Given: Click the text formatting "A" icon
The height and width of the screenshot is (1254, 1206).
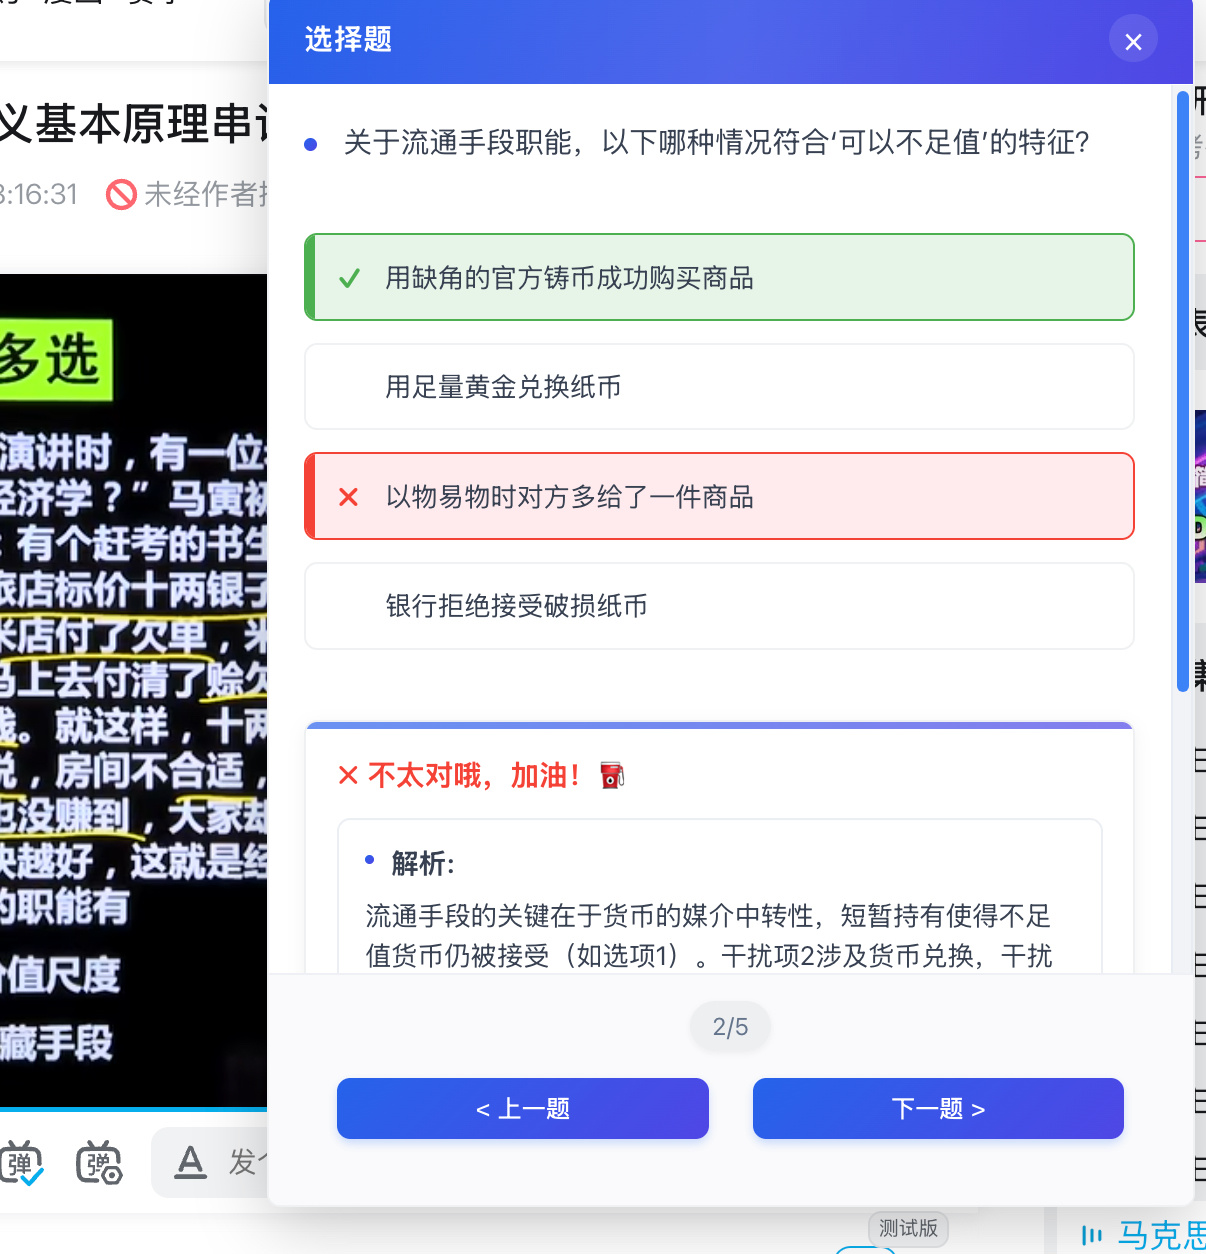Looking at the screenshot, I should (190, 1163).
